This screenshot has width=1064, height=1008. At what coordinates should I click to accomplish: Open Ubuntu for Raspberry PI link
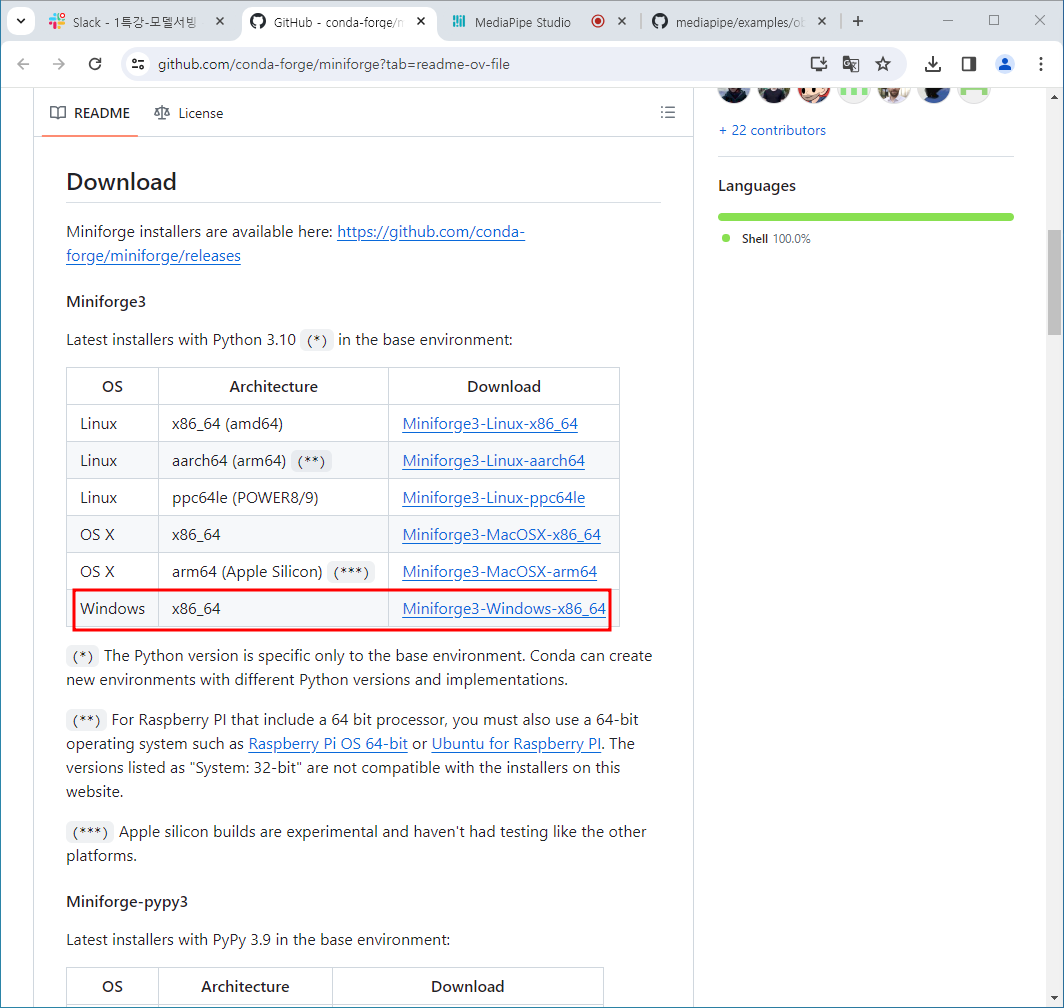(x=516, y=744)
